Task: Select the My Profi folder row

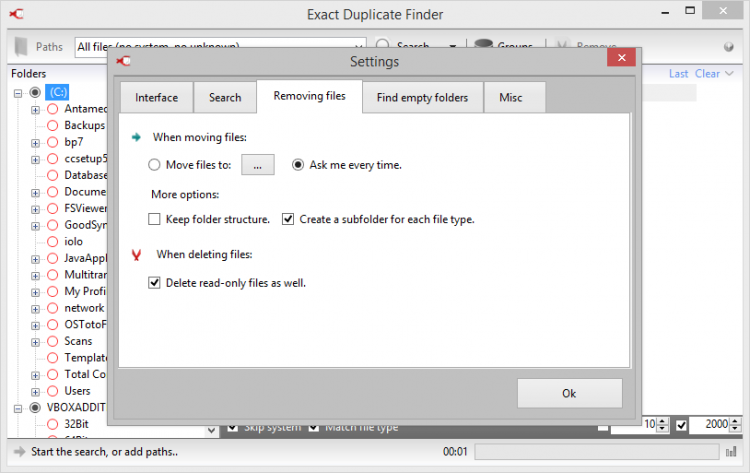Action: click(85, 291)
